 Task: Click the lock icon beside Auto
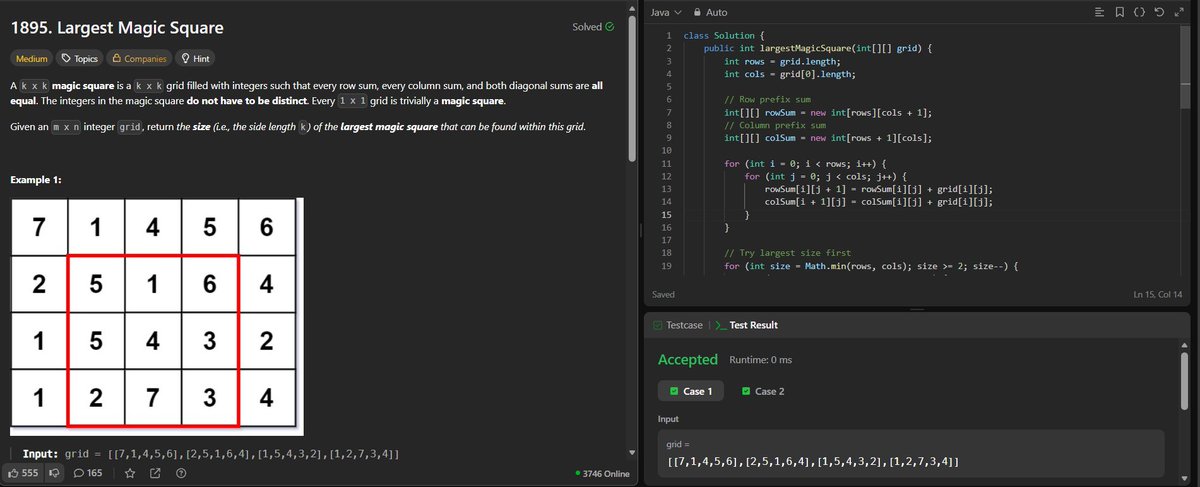tap(697, 12)
